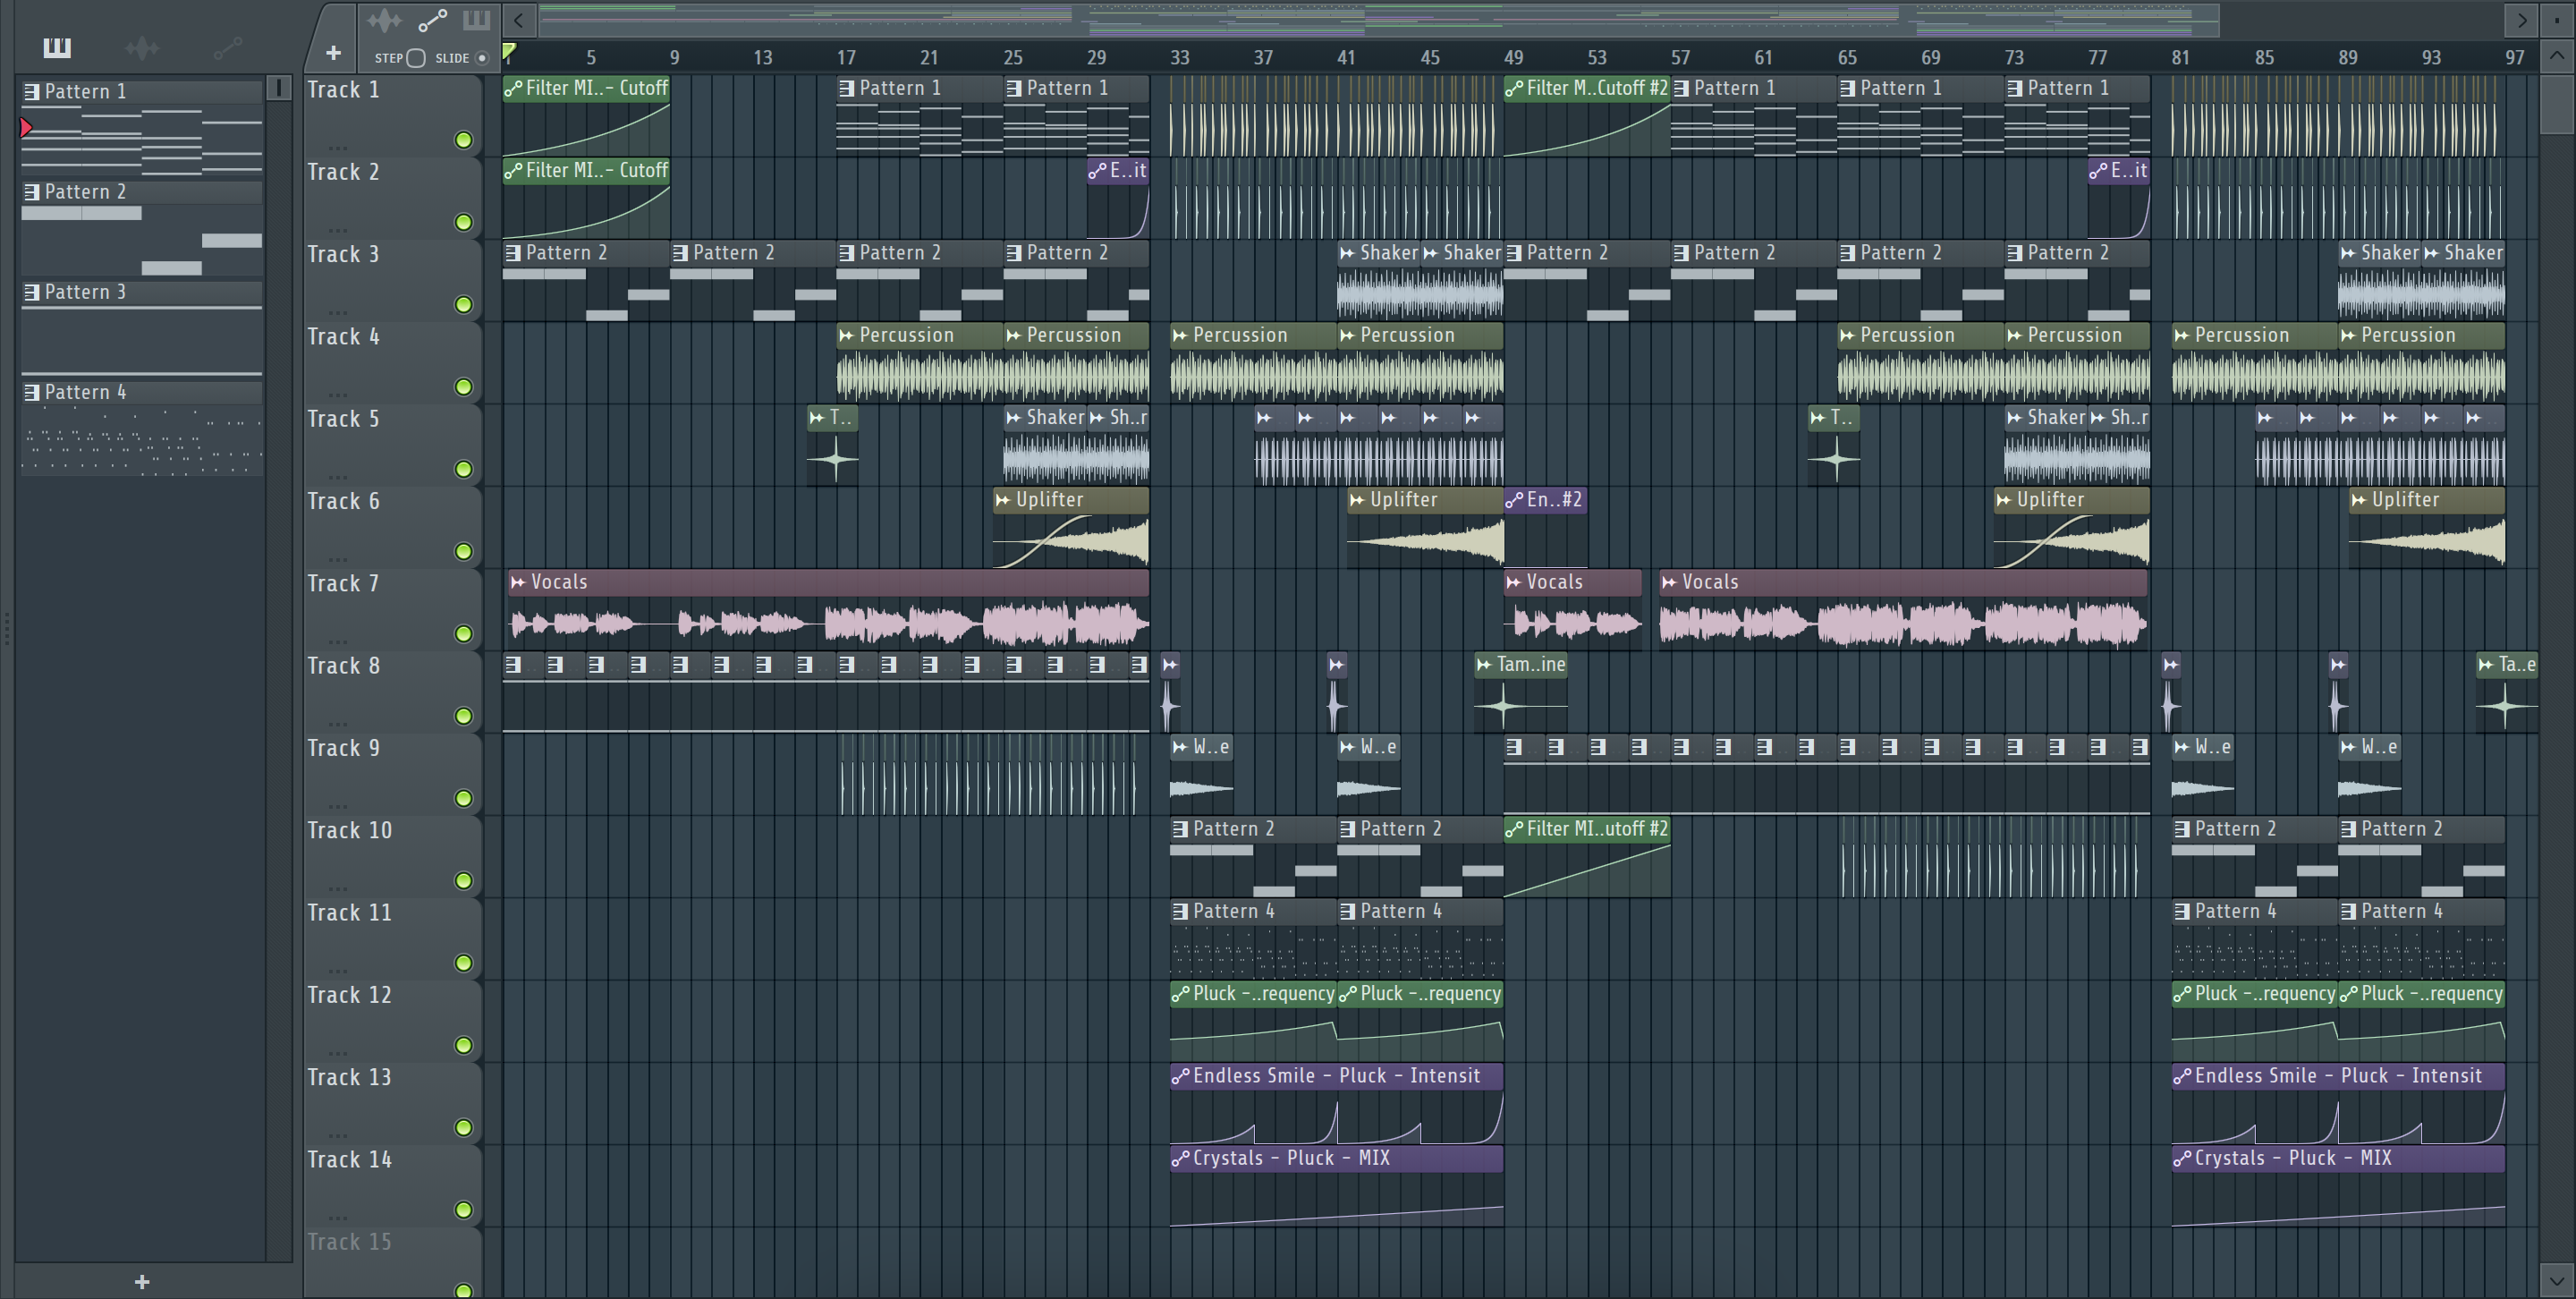Open the first W..e clip menu on Track 9
The image size is (2576, 1299).
(x=1181, y=747)
